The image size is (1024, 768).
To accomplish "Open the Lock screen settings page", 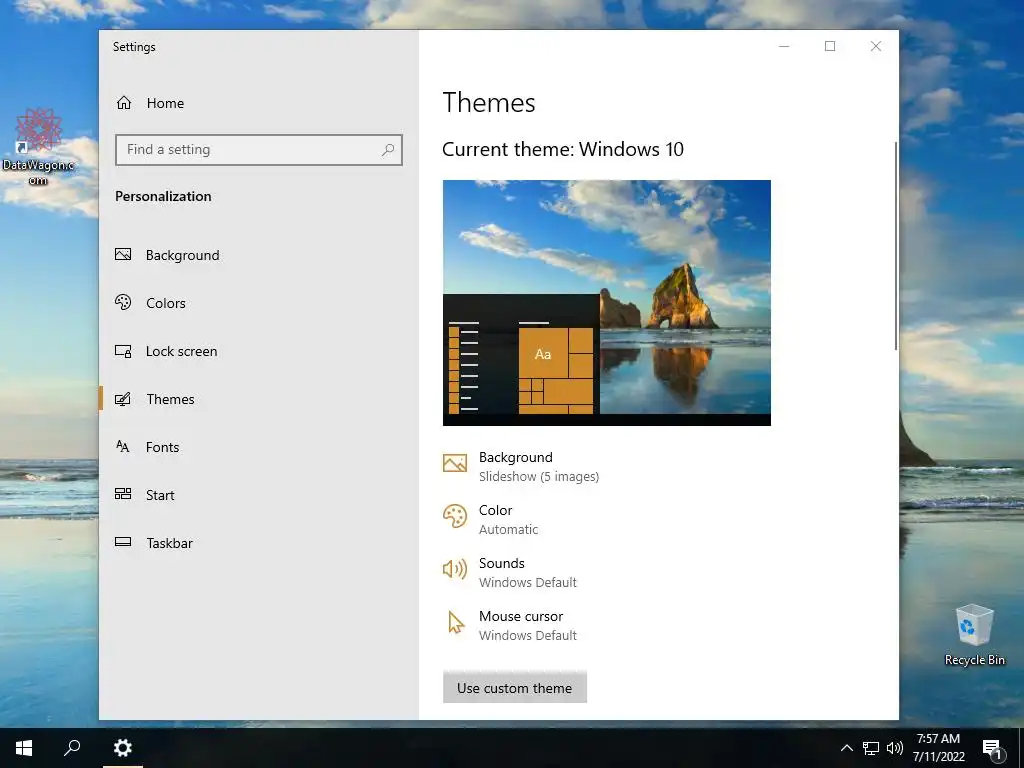I will [x=182, y=351].
